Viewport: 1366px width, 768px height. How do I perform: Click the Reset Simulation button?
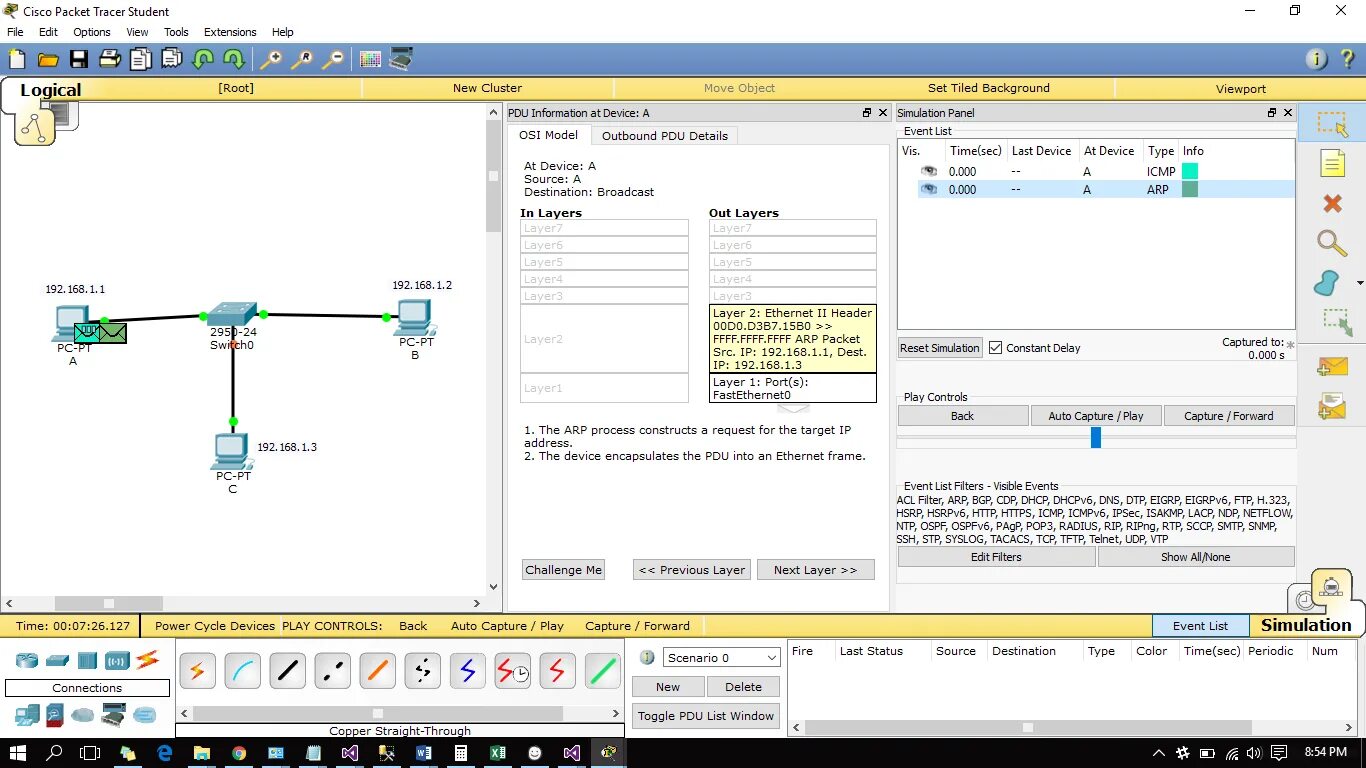[940, 348]
